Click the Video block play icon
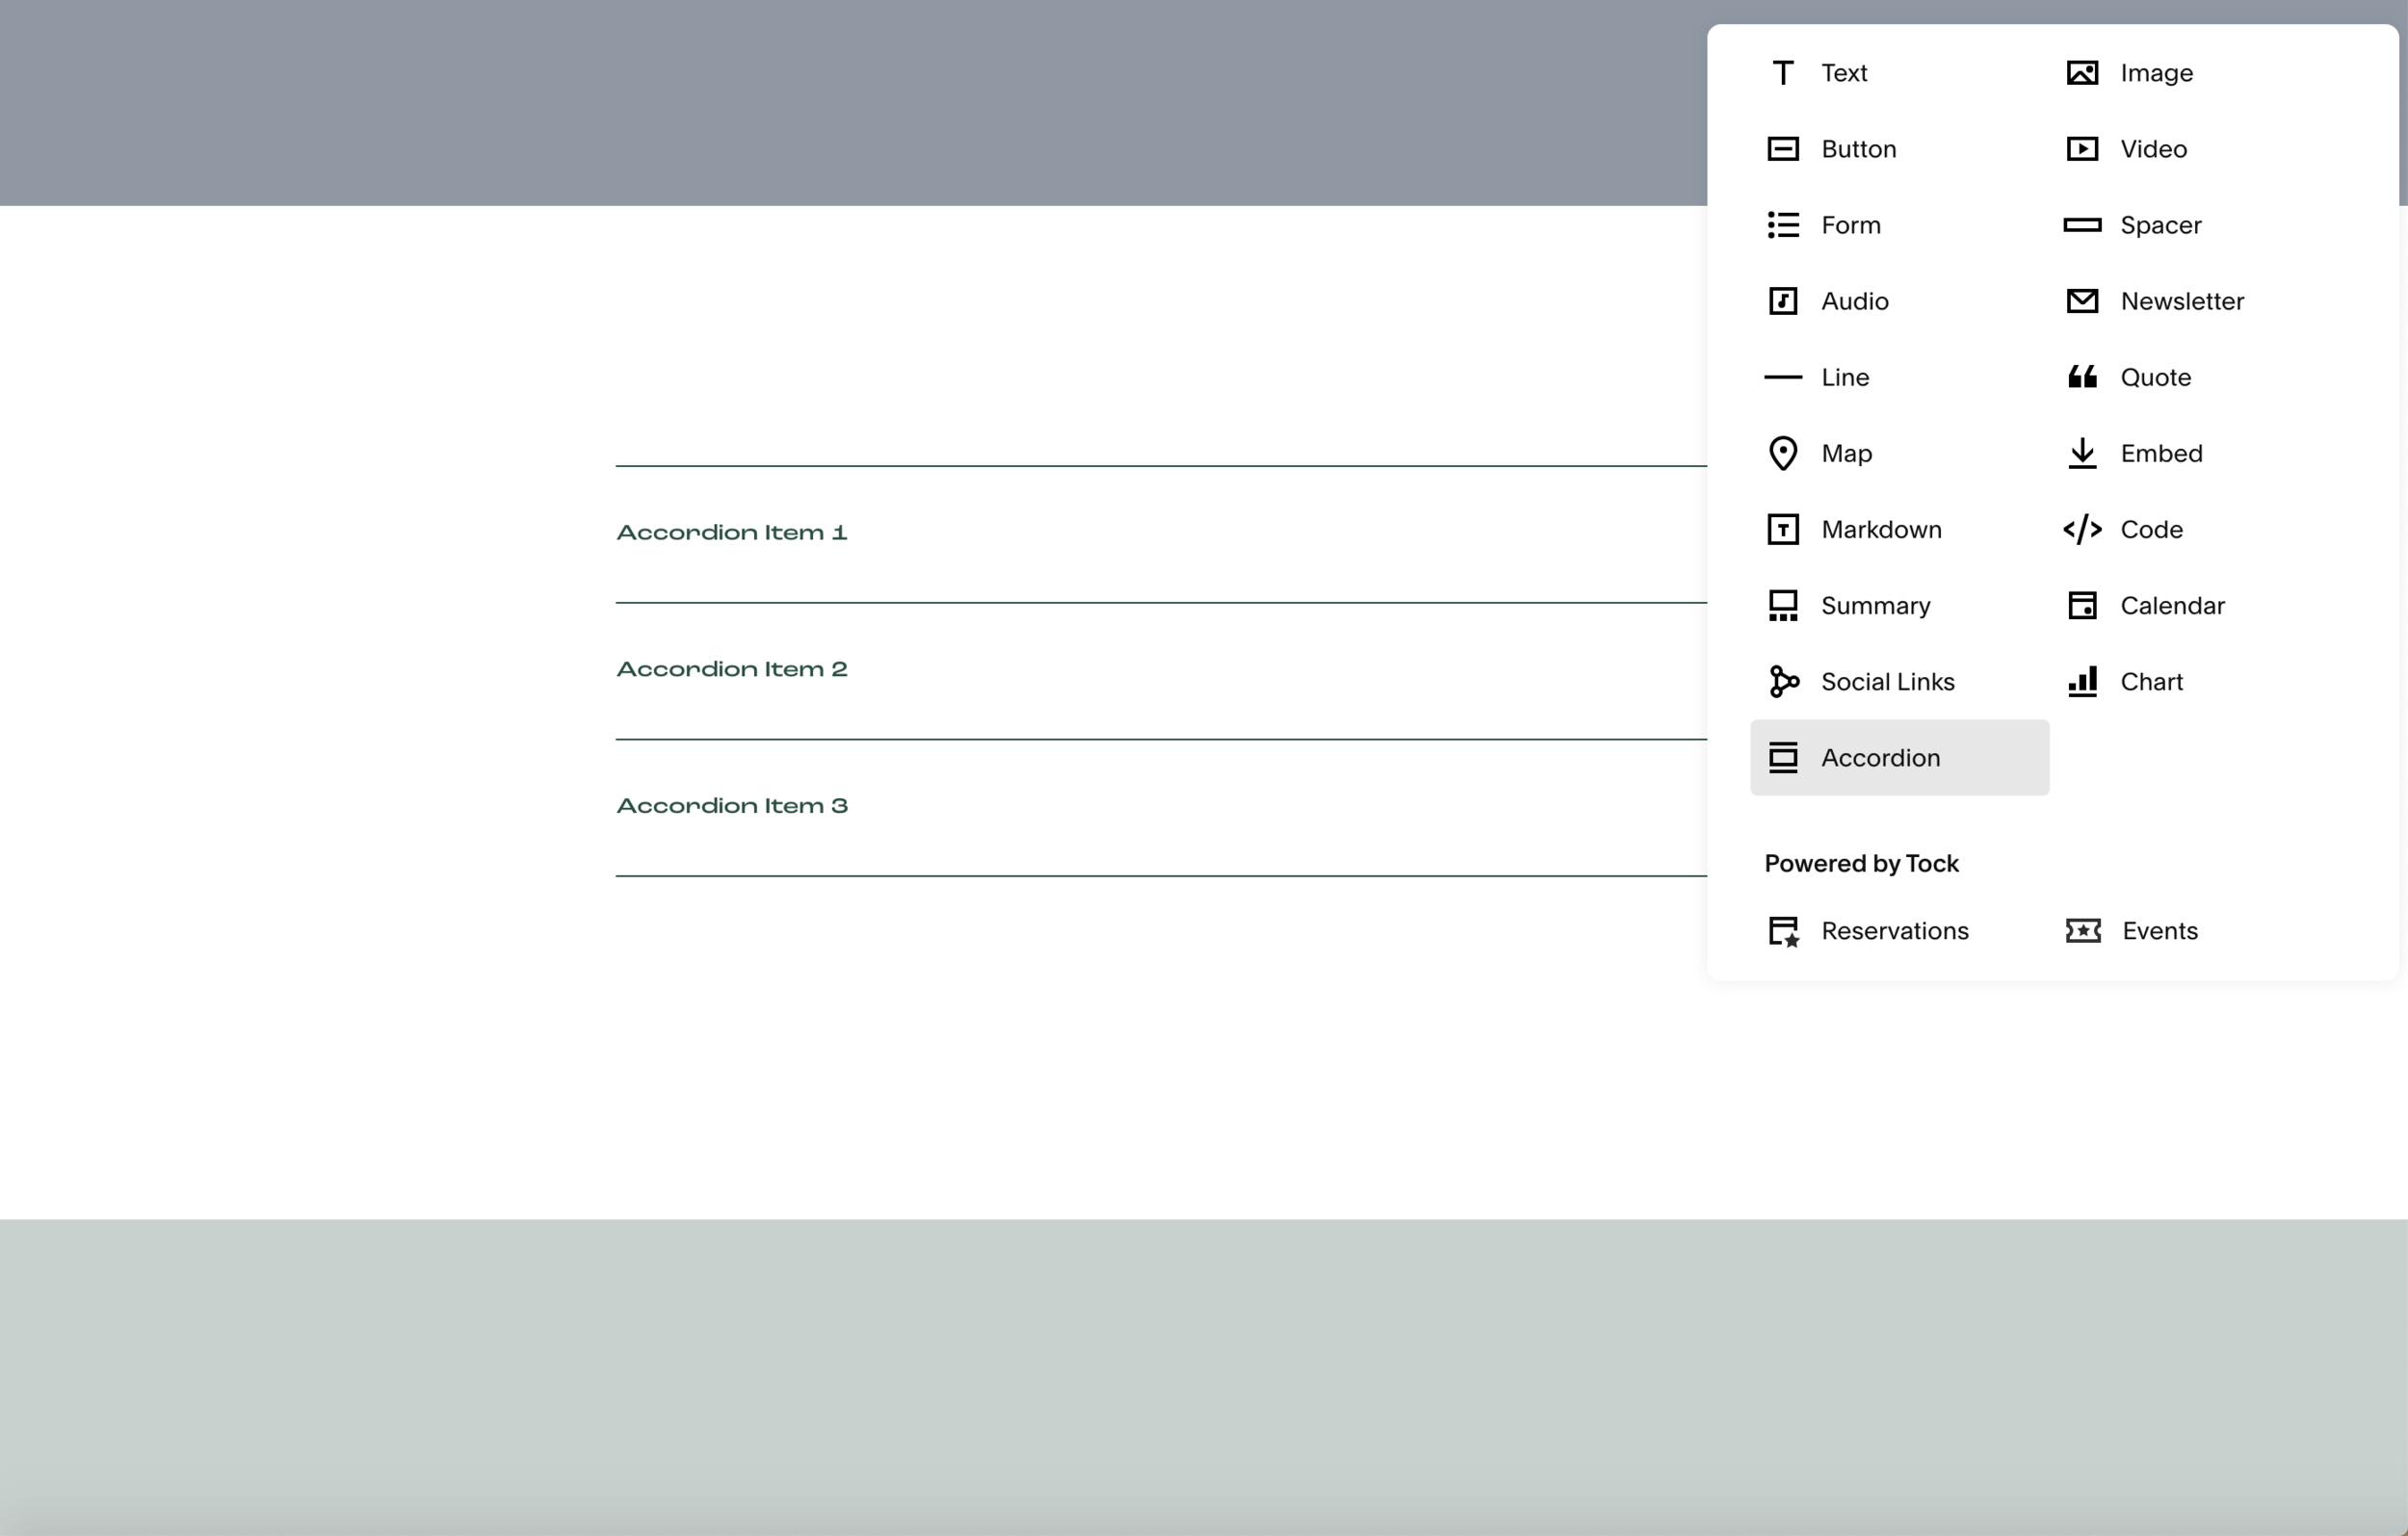 pos(2082,149)
